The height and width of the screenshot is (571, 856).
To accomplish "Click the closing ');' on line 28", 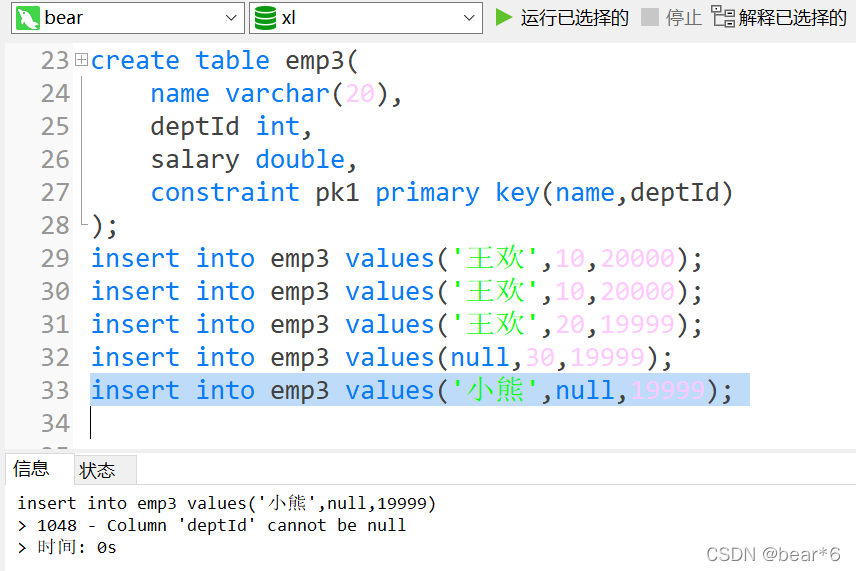I will coord(104,225).
